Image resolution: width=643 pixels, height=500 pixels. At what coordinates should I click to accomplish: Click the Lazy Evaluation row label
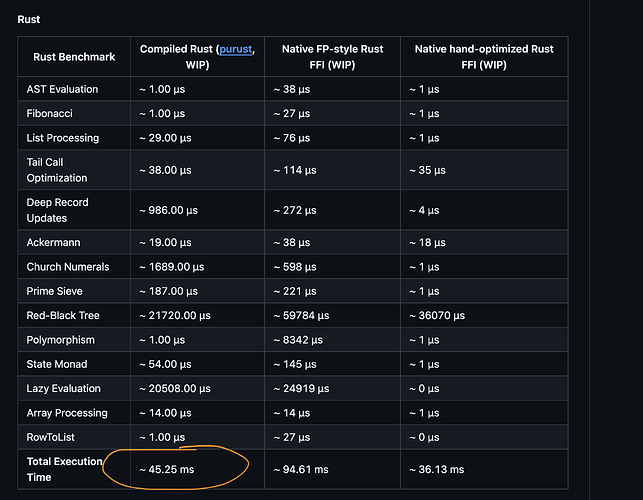click(x=64, y=388)
